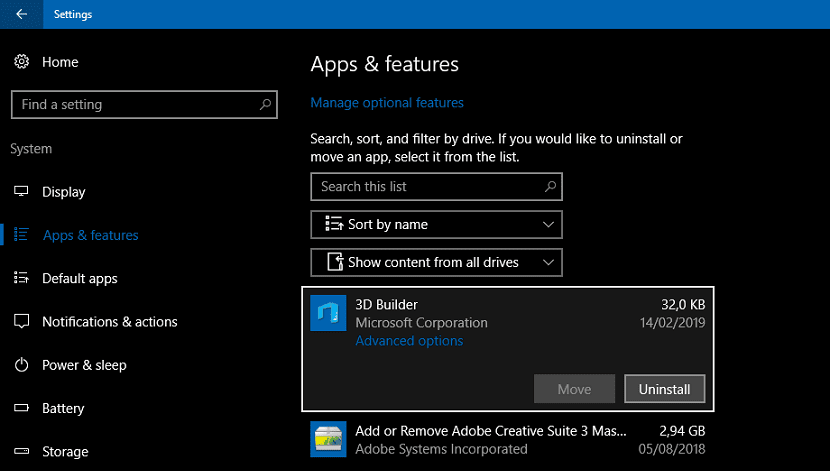Open the Show content from all drives dropdown
This screenshot has height=471, width=830.
click(x=436, y=262)
